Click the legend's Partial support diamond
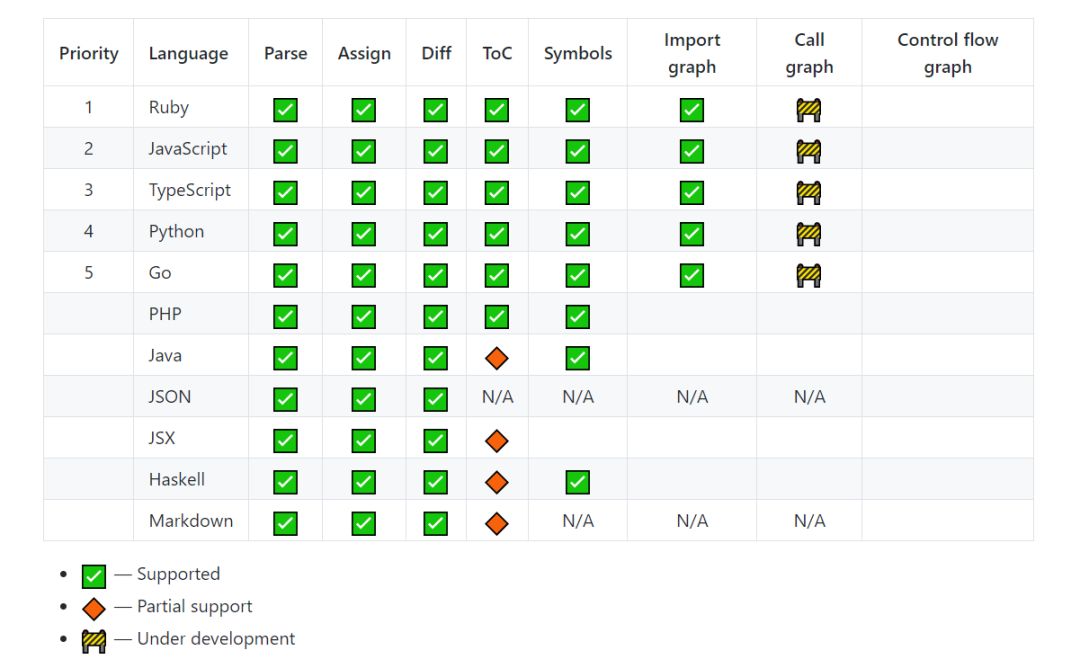Screen dimensions: 1080x668 [x=94, y=608]
